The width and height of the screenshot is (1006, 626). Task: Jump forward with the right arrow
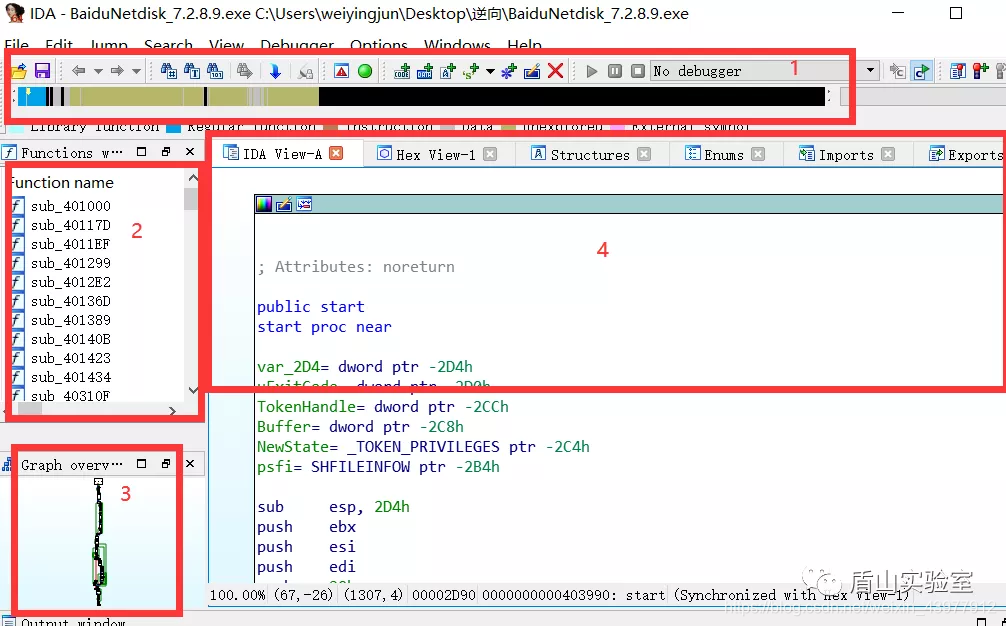(117, 71)
